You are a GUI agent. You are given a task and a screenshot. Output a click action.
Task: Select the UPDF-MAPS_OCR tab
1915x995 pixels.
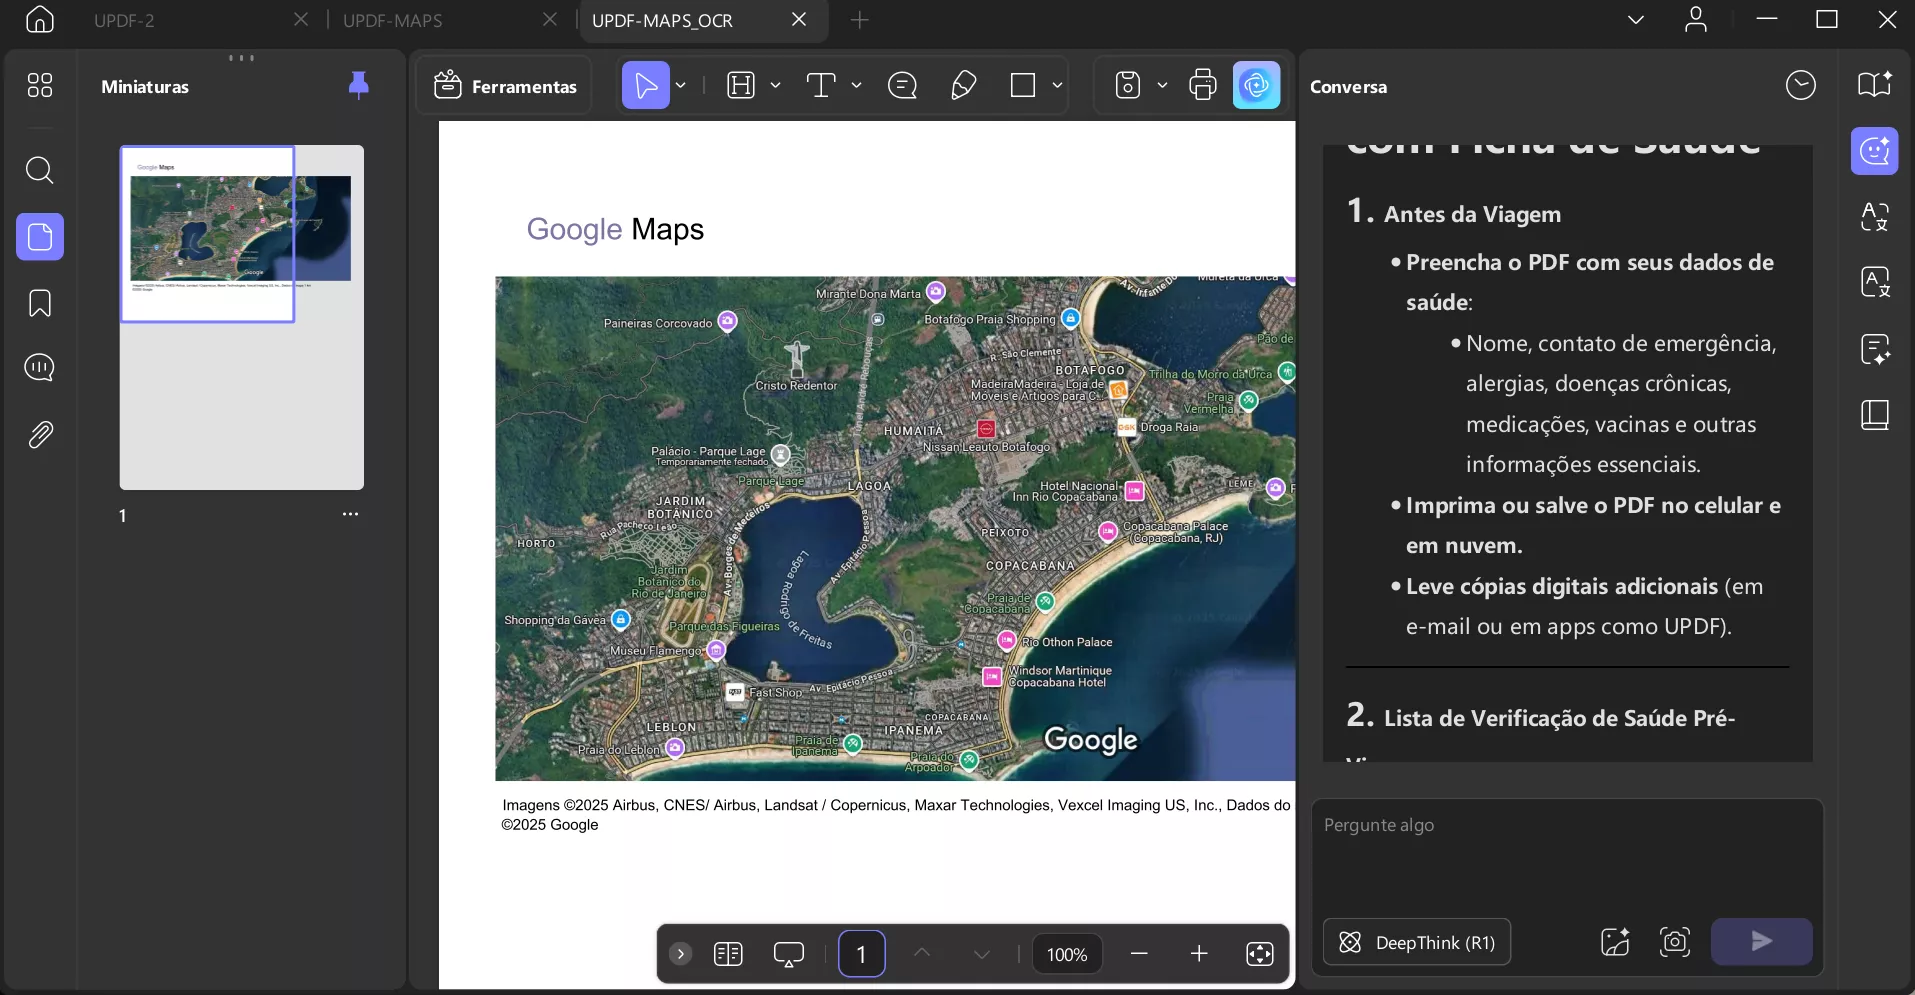click(662, 20)
